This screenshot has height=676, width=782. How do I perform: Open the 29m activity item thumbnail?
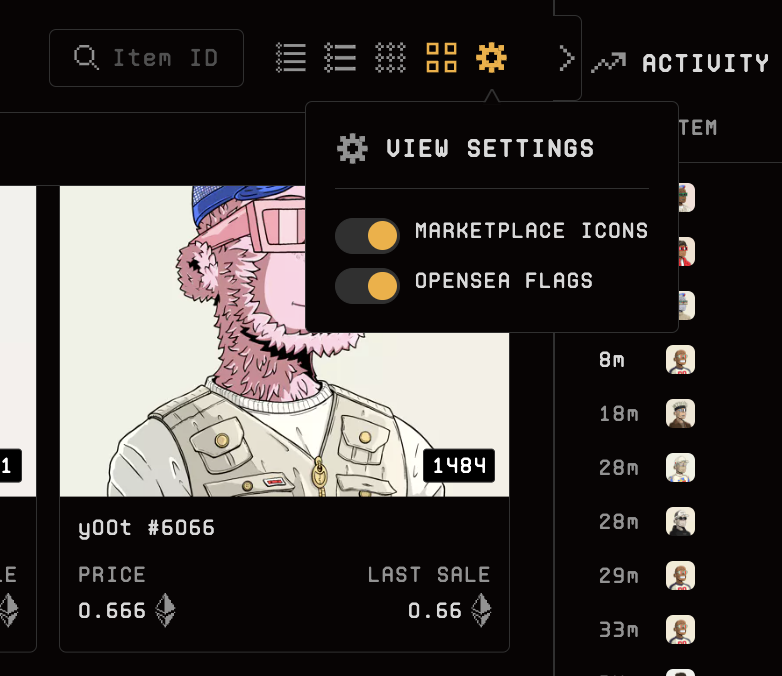[680, 576]
